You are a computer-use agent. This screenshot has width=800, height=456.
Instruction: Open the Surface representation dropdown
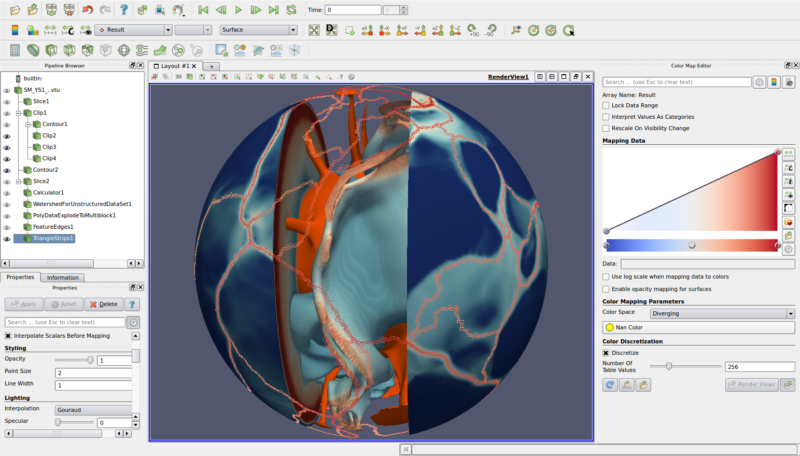[258, 30]
